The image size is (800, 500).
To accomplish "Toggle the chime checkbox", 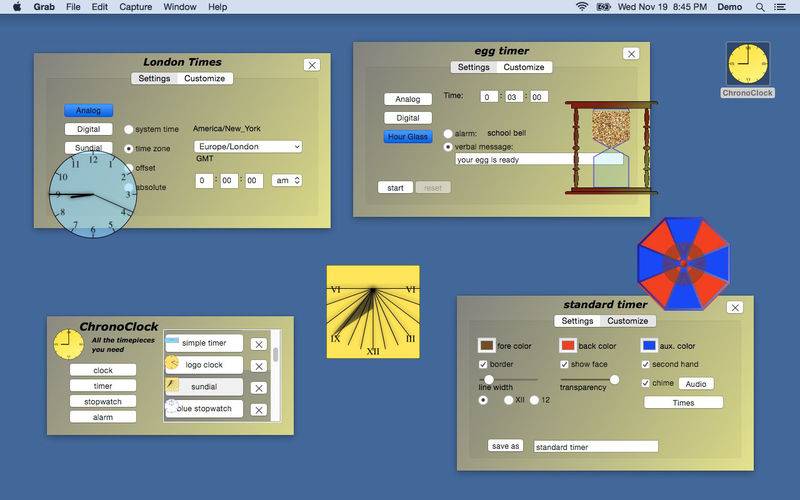I will tap(645, 383).
